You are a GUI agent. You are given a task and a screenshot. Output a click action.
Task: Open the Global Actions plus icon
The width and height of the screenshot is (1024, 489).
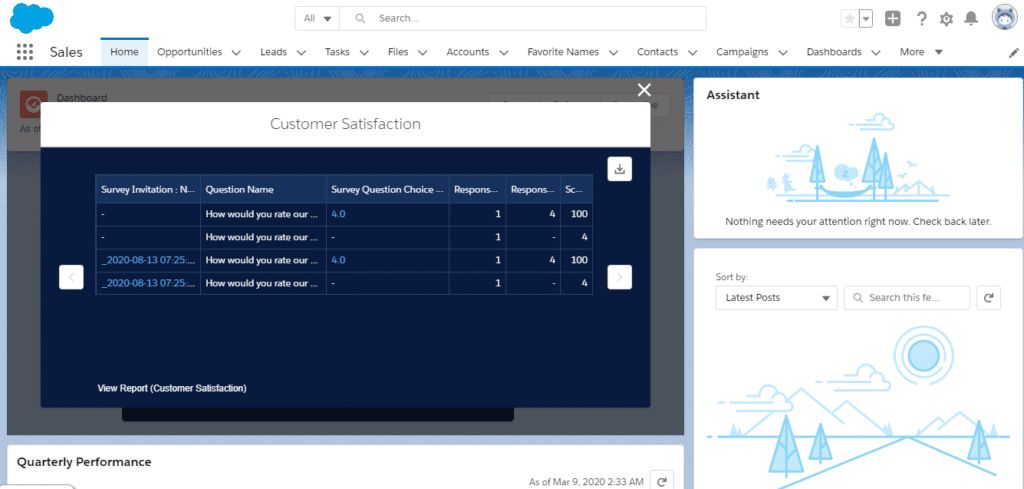893,19
